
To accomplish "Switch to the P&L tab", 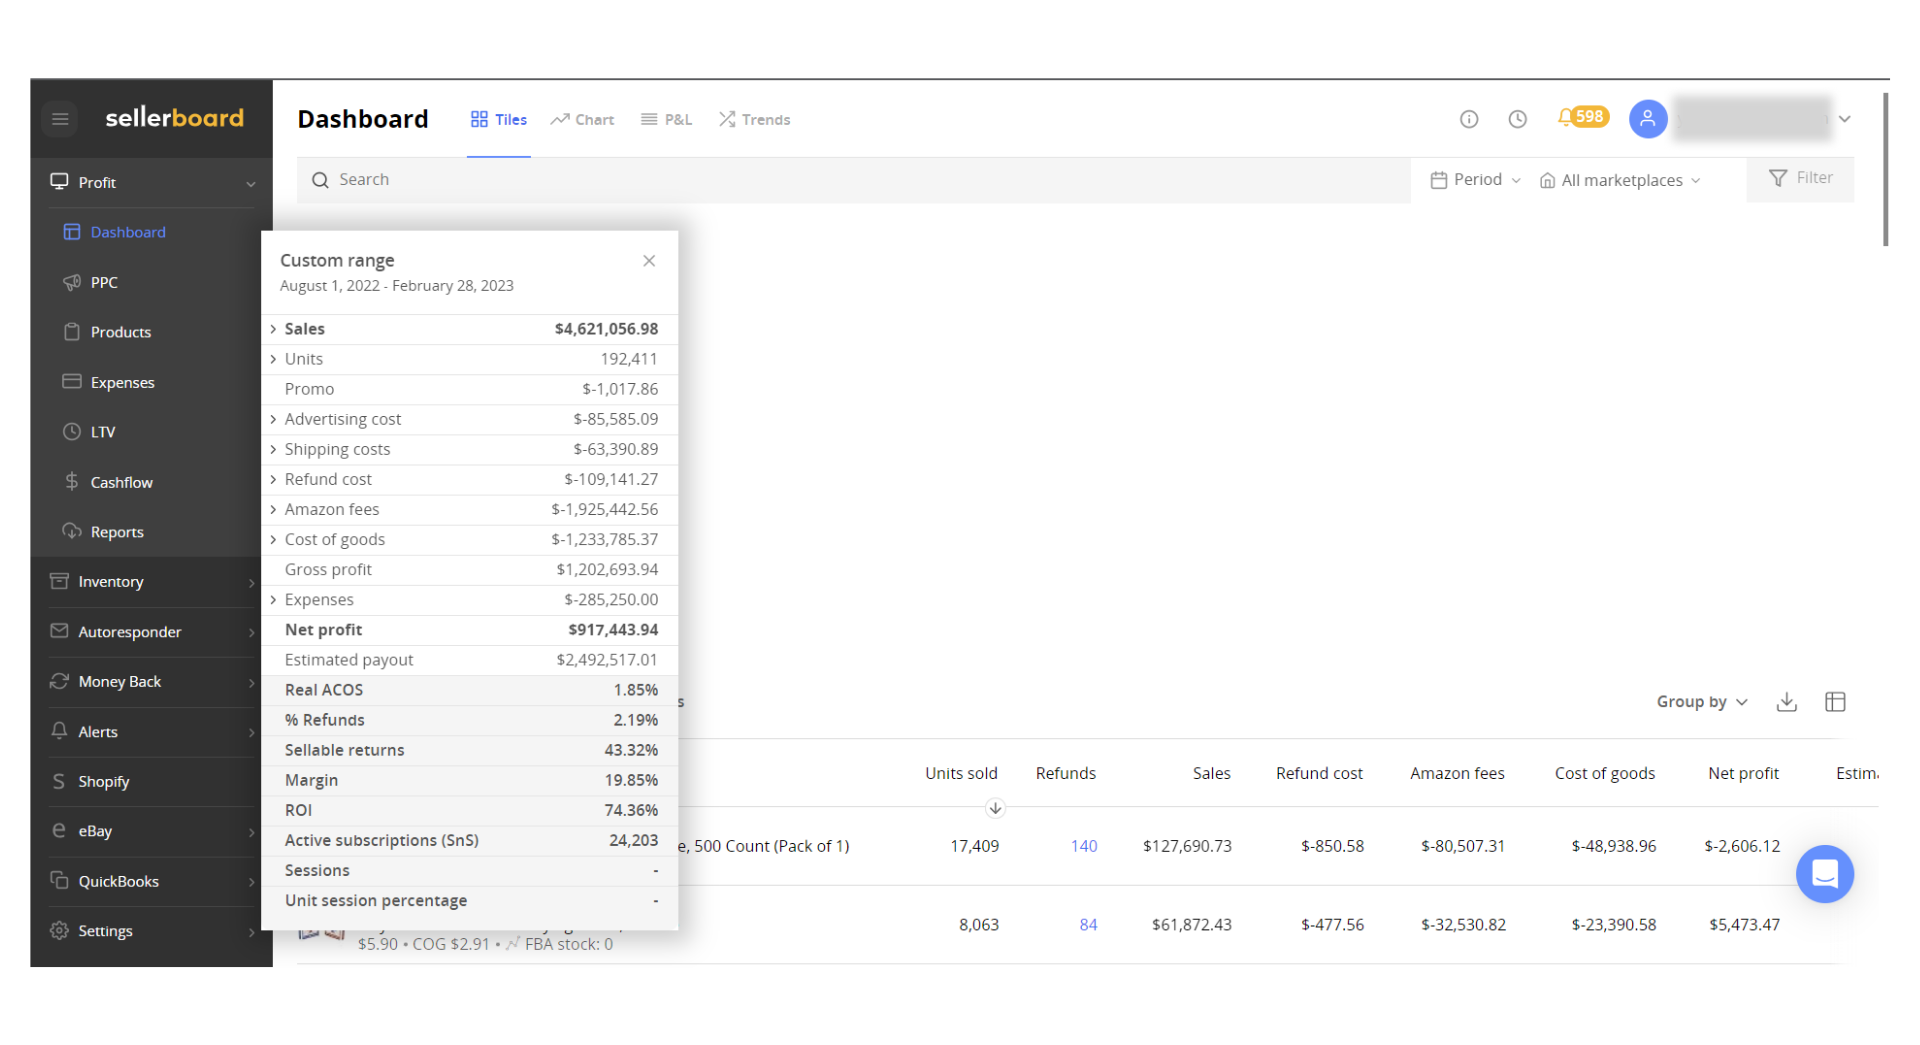I will [666, 119].
